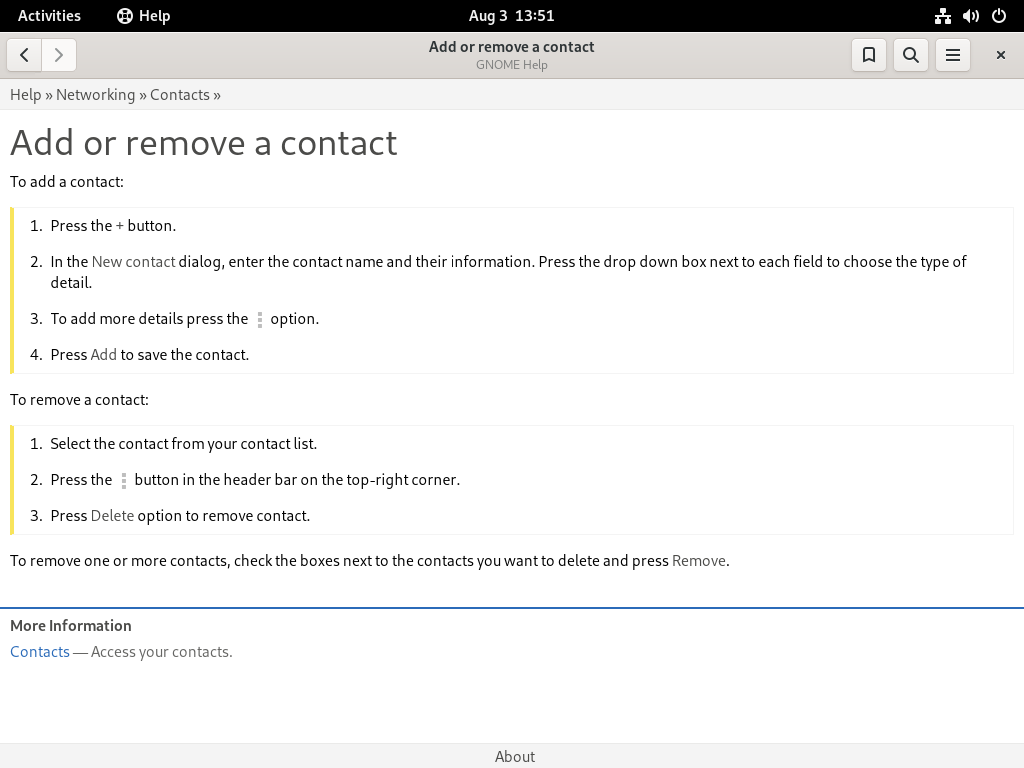This screenshot has height=768, width=1024.
Task: Click the 'Press Add to save the contact.' step
Action: click(150, 355)
